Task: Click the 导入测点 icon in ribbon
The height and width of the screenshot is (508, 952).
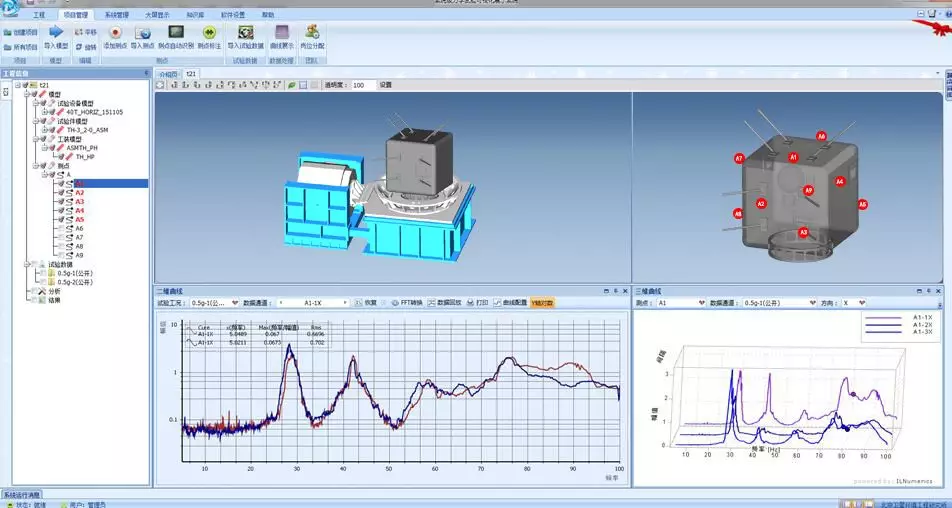Action: [142, 32]
